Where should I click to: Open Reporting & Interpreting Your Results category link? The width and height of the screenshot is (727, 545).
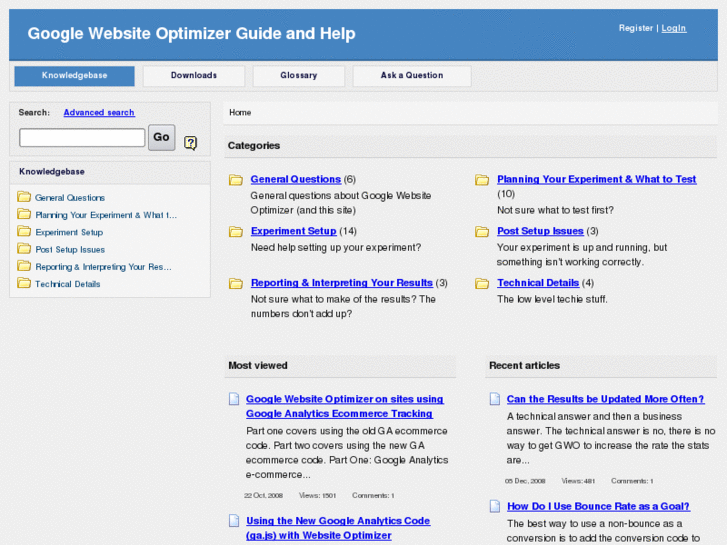(x=342, y=283)
